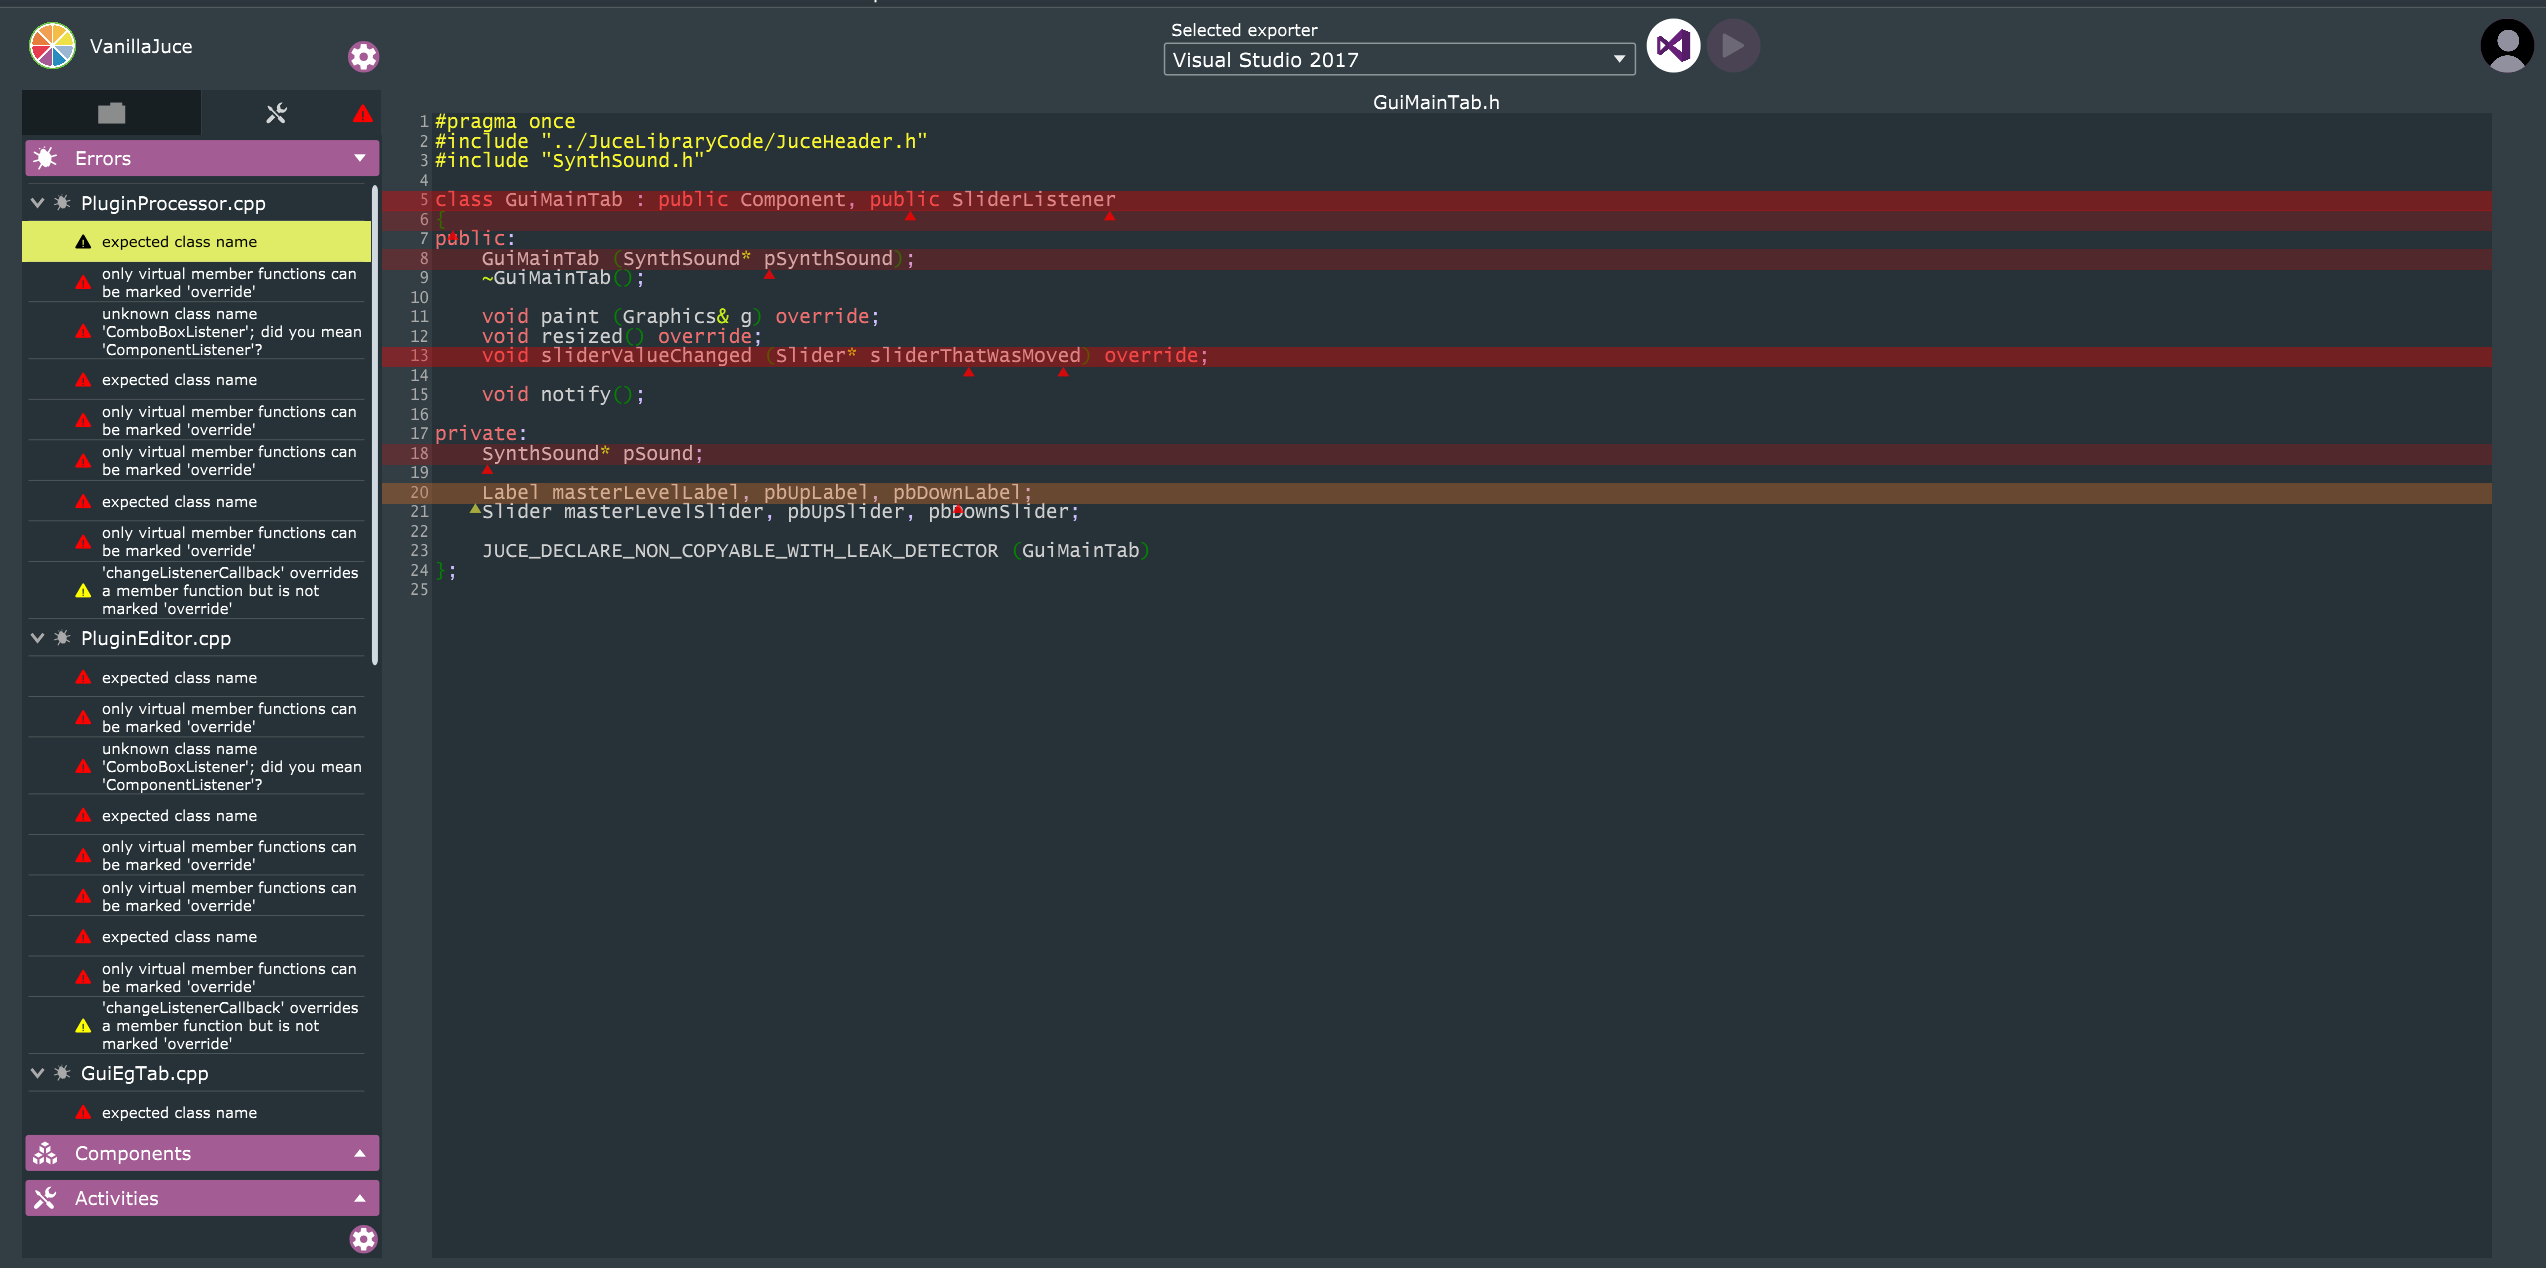Click the Errors panel title text

click(x=103, y=158)
